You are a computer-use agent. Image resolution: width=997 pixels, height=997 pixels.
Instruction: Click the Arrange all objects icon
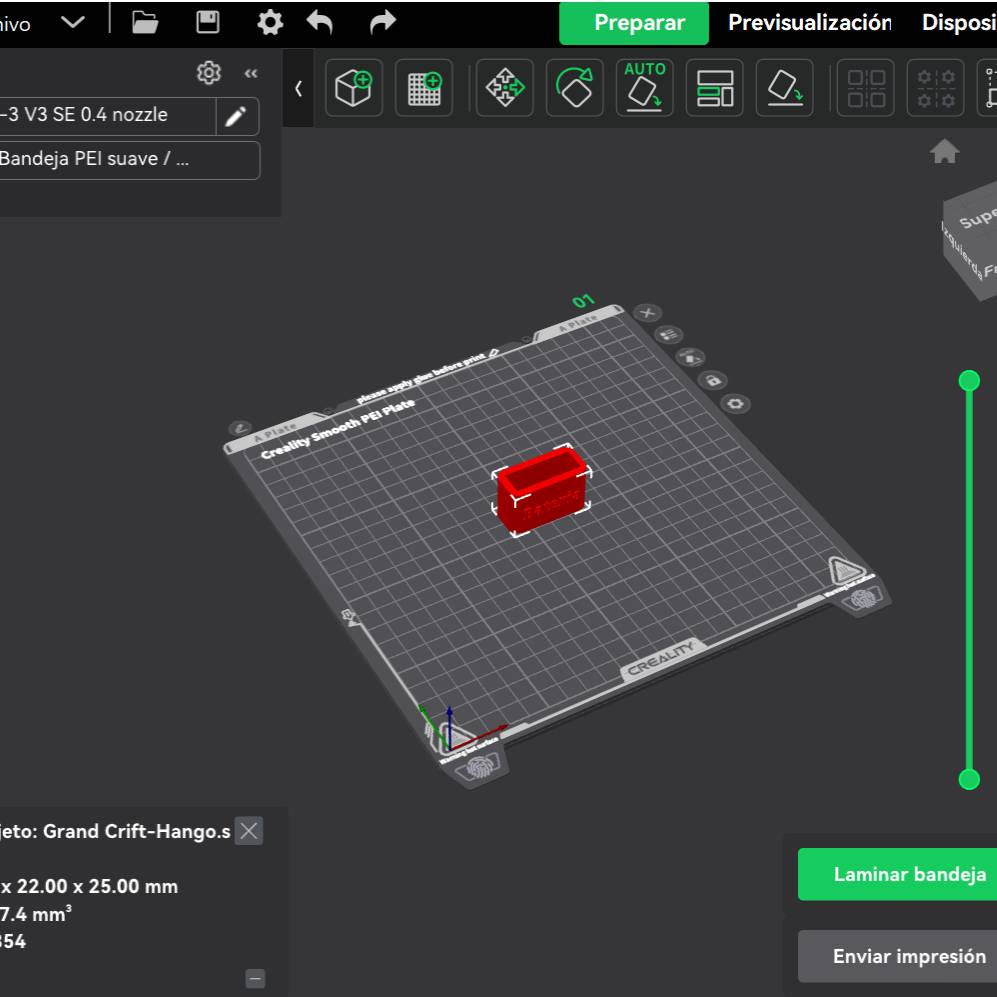tap(715, 88)
